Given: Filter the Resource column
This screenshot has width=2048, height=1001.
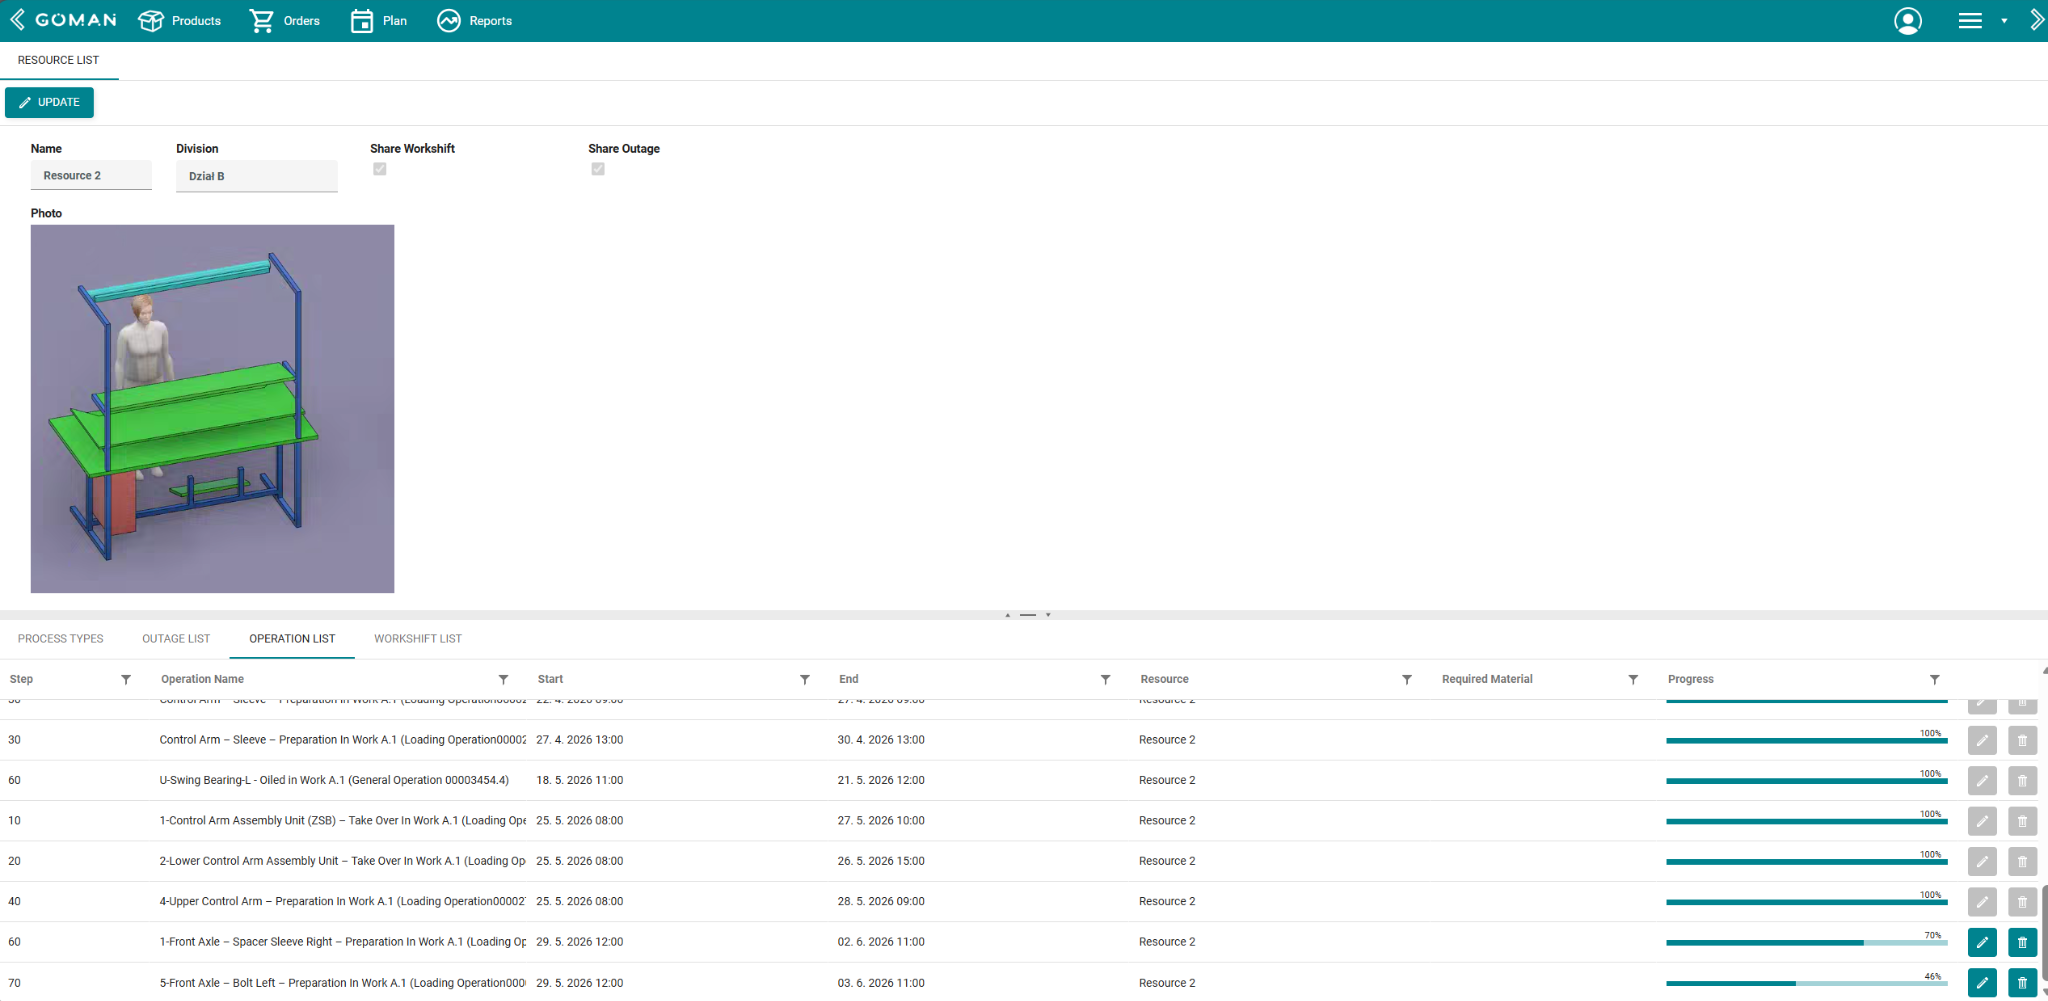Looking at the screenshot, I should click(x=1407, y=680).
